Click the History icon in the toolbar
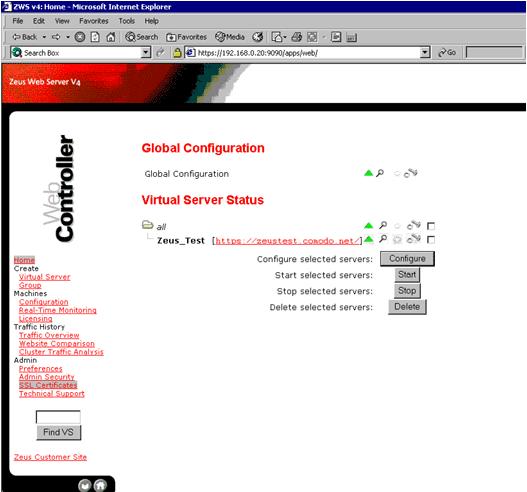The width and height of the screenshot is (527, 492). 258,37
